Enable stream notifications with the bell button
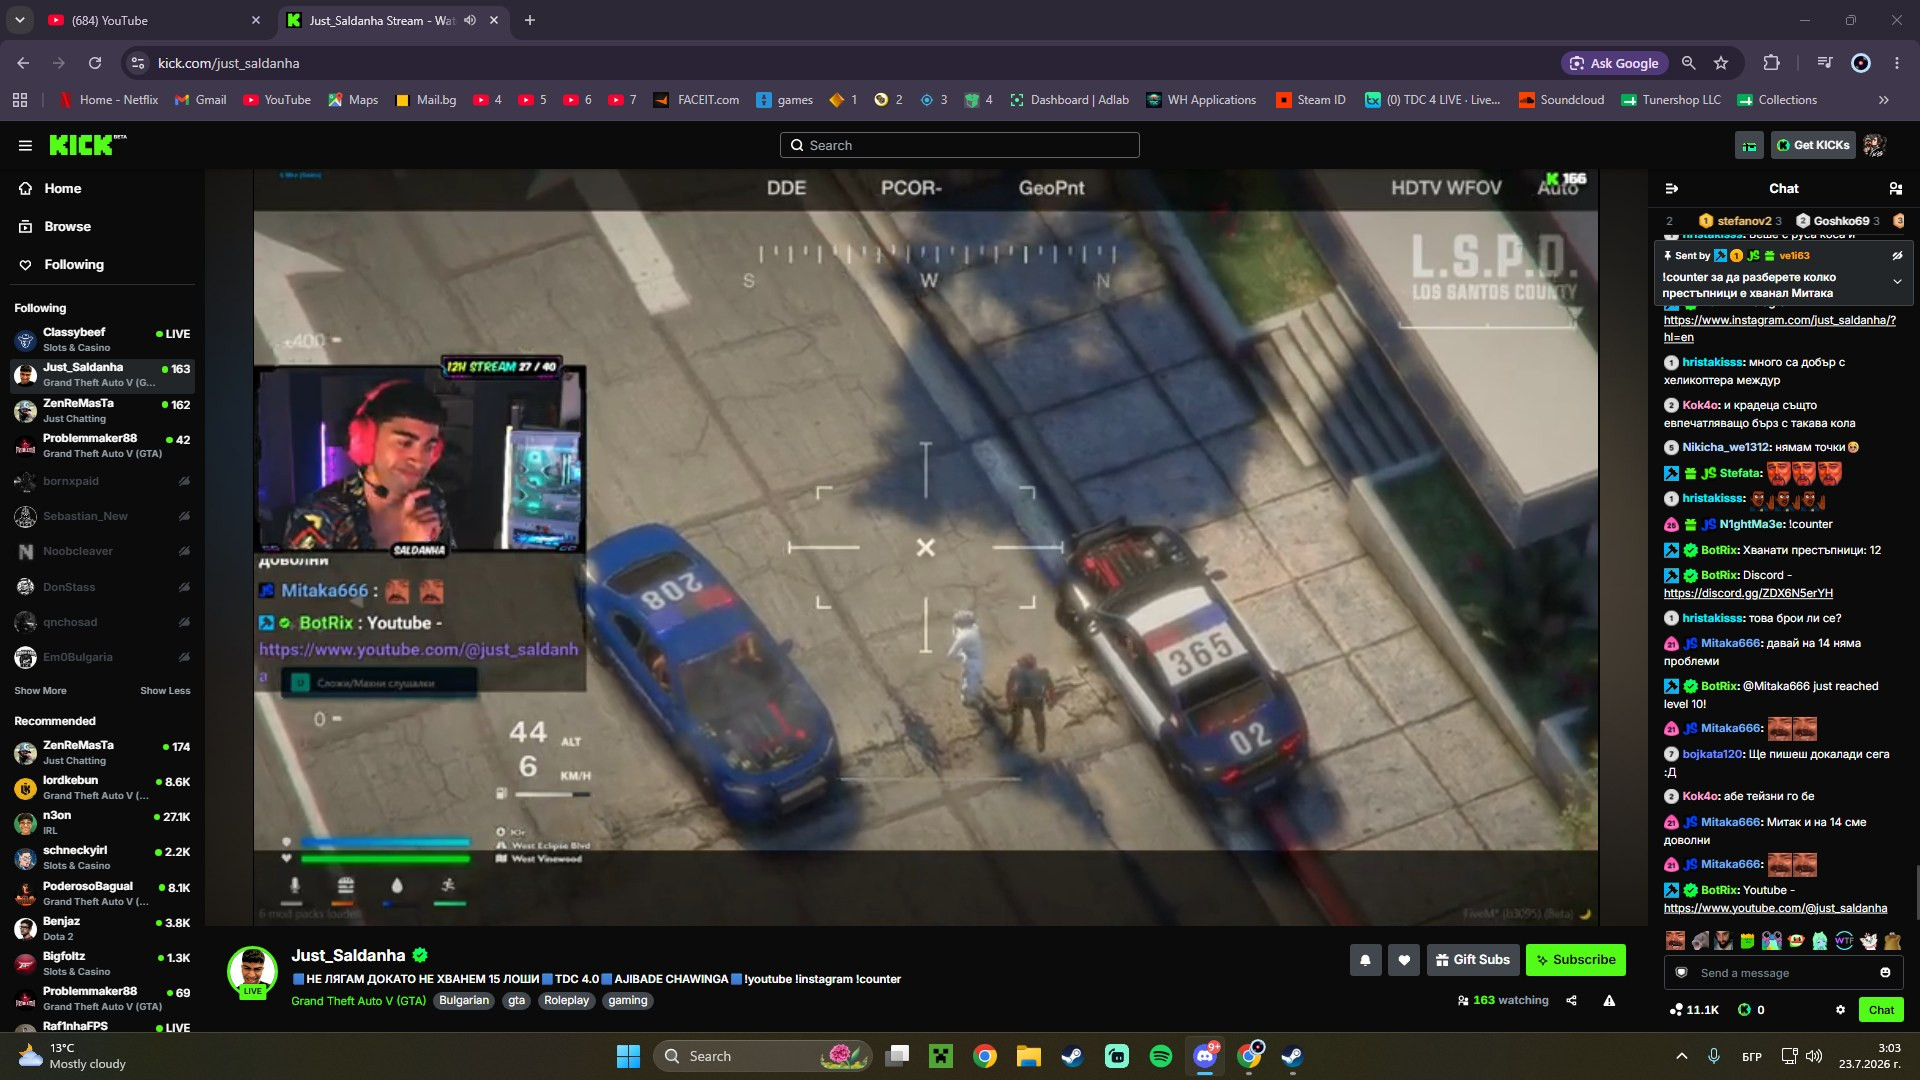 [1365, 960]
